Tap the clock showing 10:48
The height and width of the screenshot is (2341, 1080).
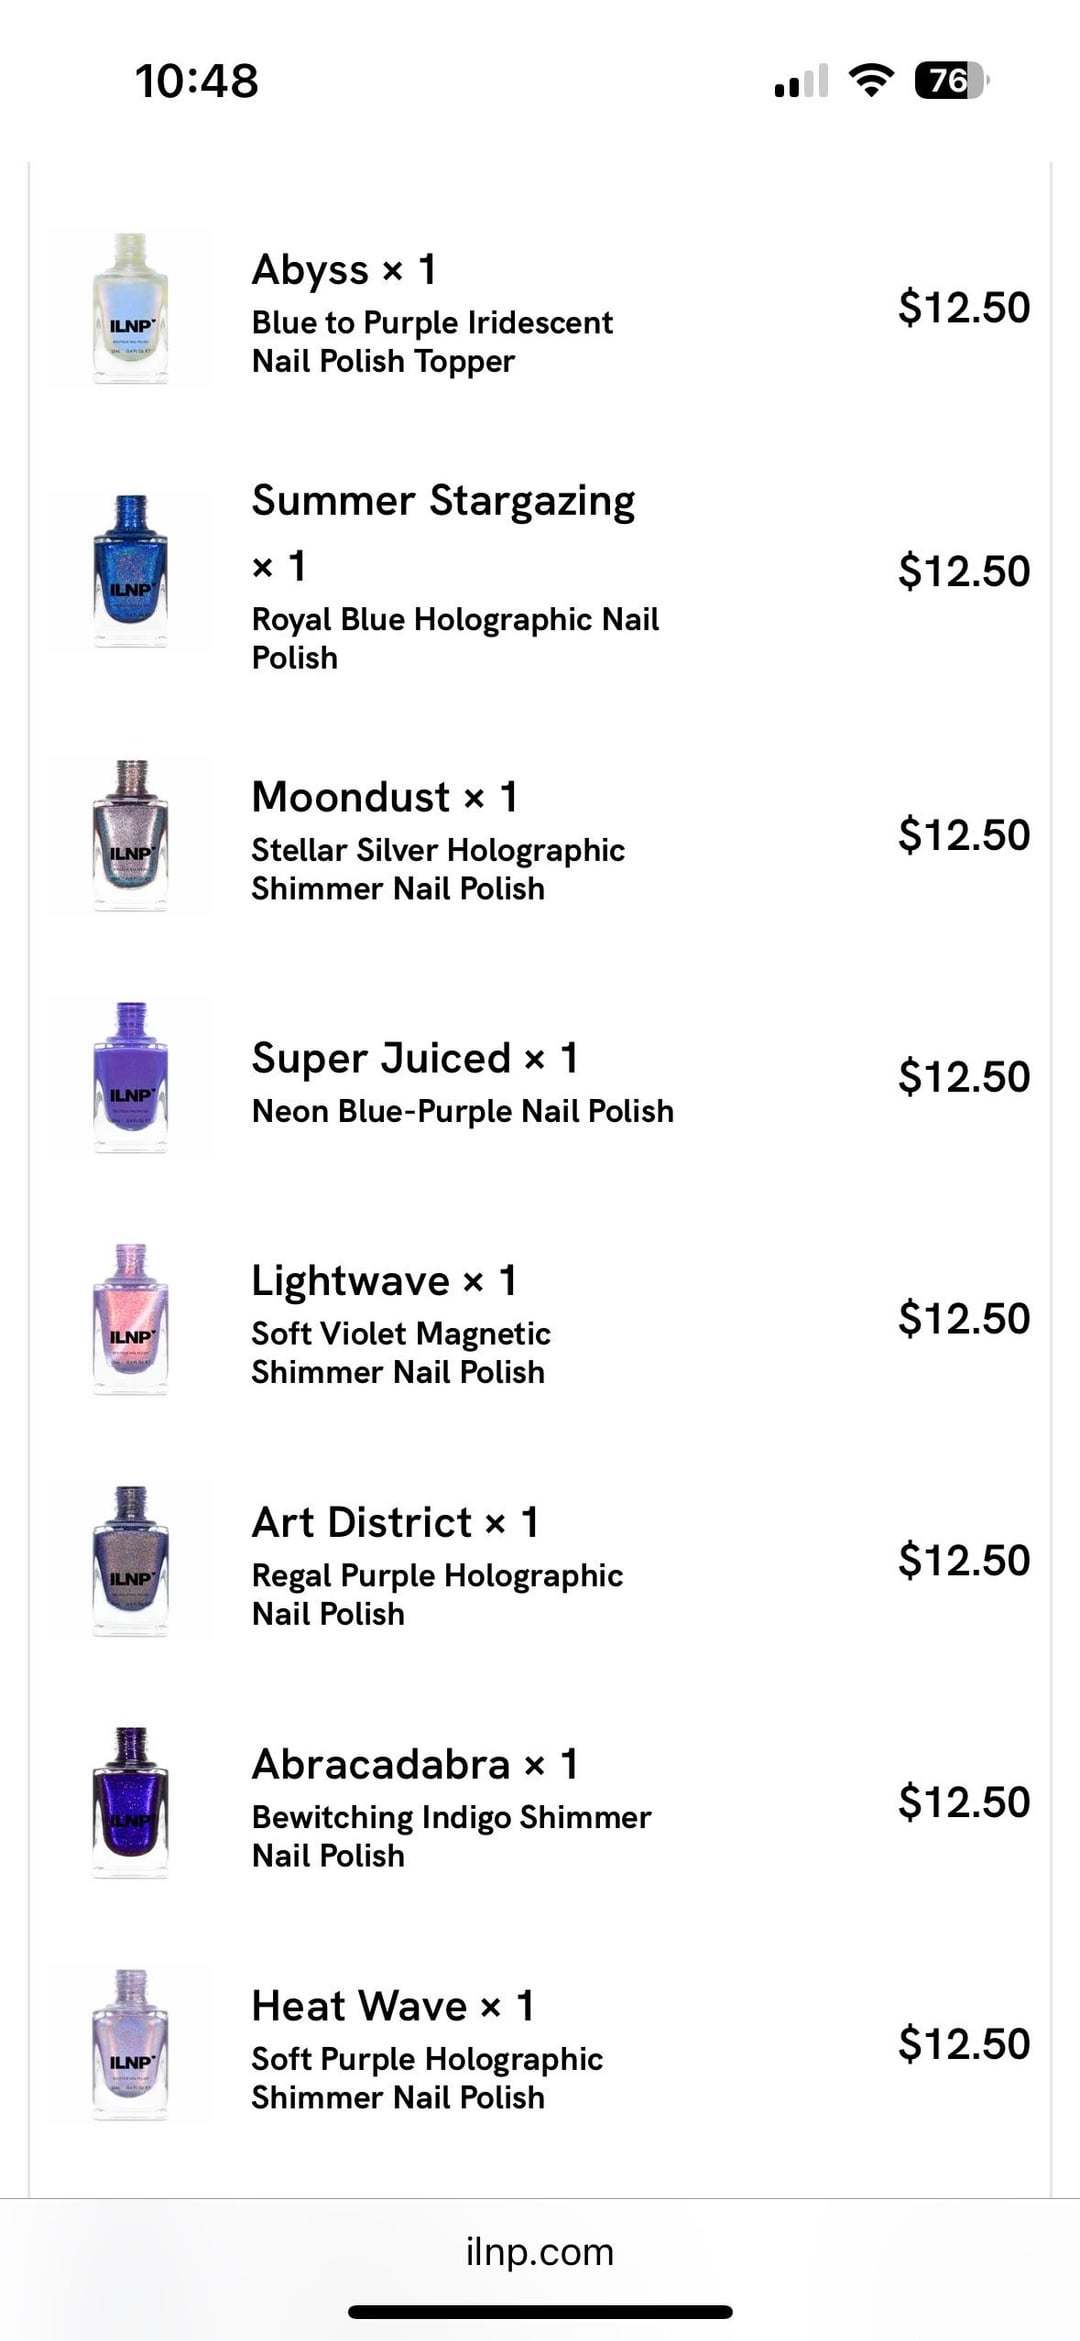click(197, 81)
